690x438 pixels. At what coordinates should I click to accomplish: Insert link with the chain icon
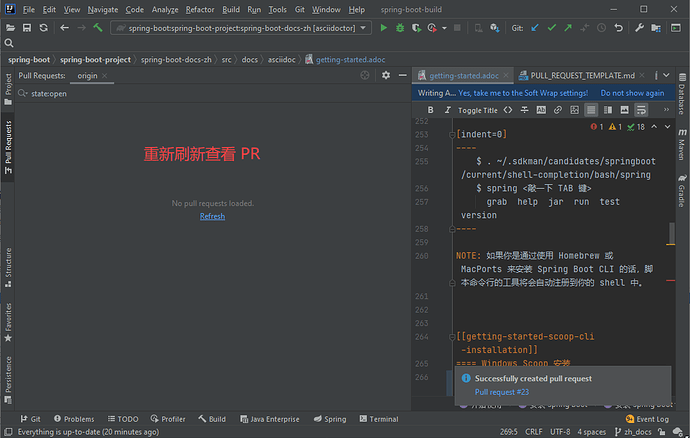coord(558,110)
